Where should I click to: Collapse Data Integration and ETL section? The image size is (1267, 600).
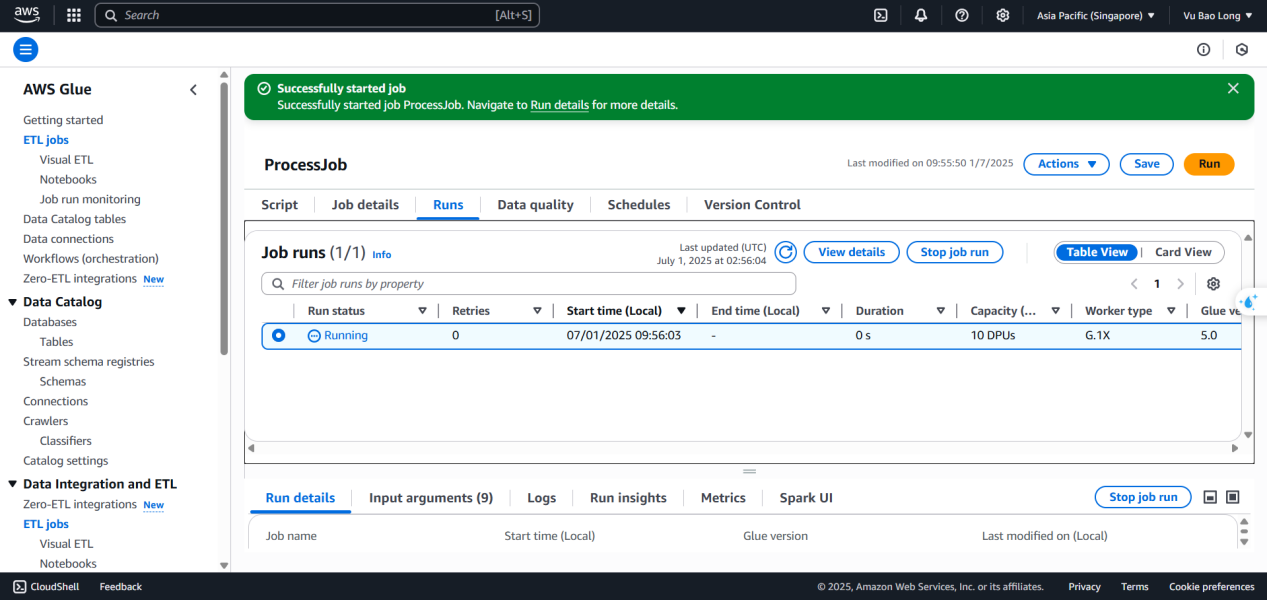(x=13, y=484)
